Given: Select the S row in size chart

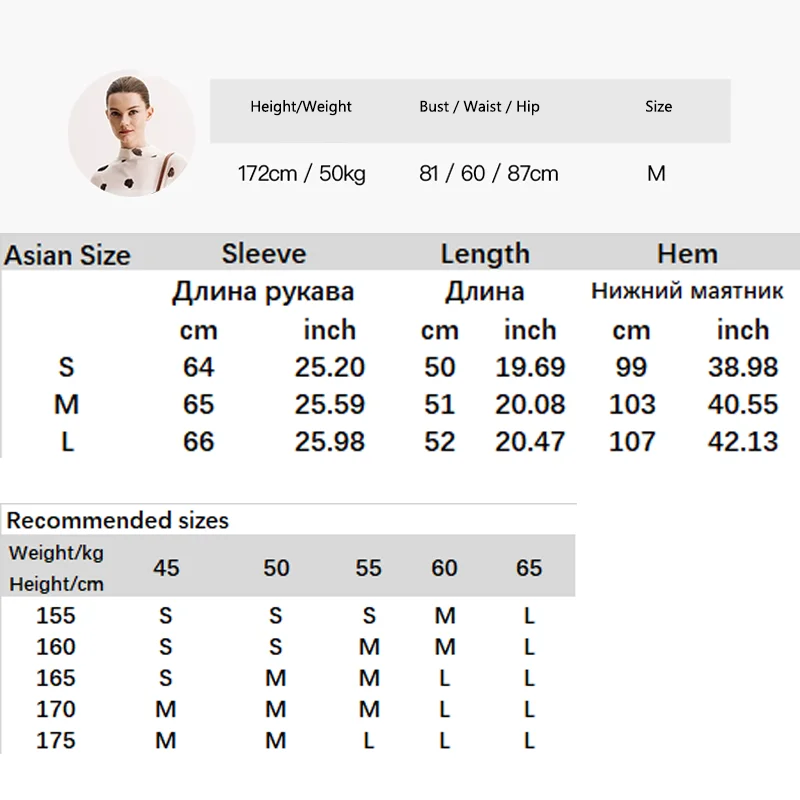Looking at the screenshot, I should 67,367.
